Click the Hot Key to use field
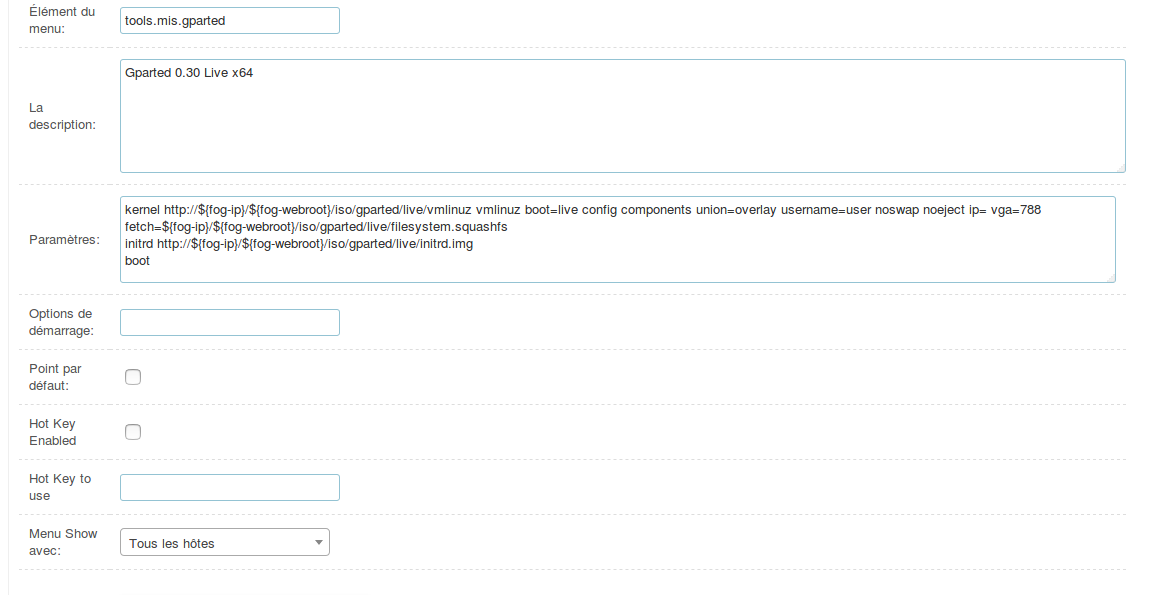 coord(230,488)
